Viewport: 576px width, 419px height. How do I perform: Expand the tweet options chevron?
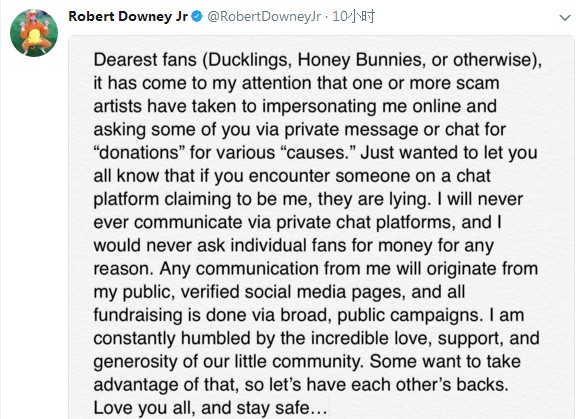pos(565,17)
